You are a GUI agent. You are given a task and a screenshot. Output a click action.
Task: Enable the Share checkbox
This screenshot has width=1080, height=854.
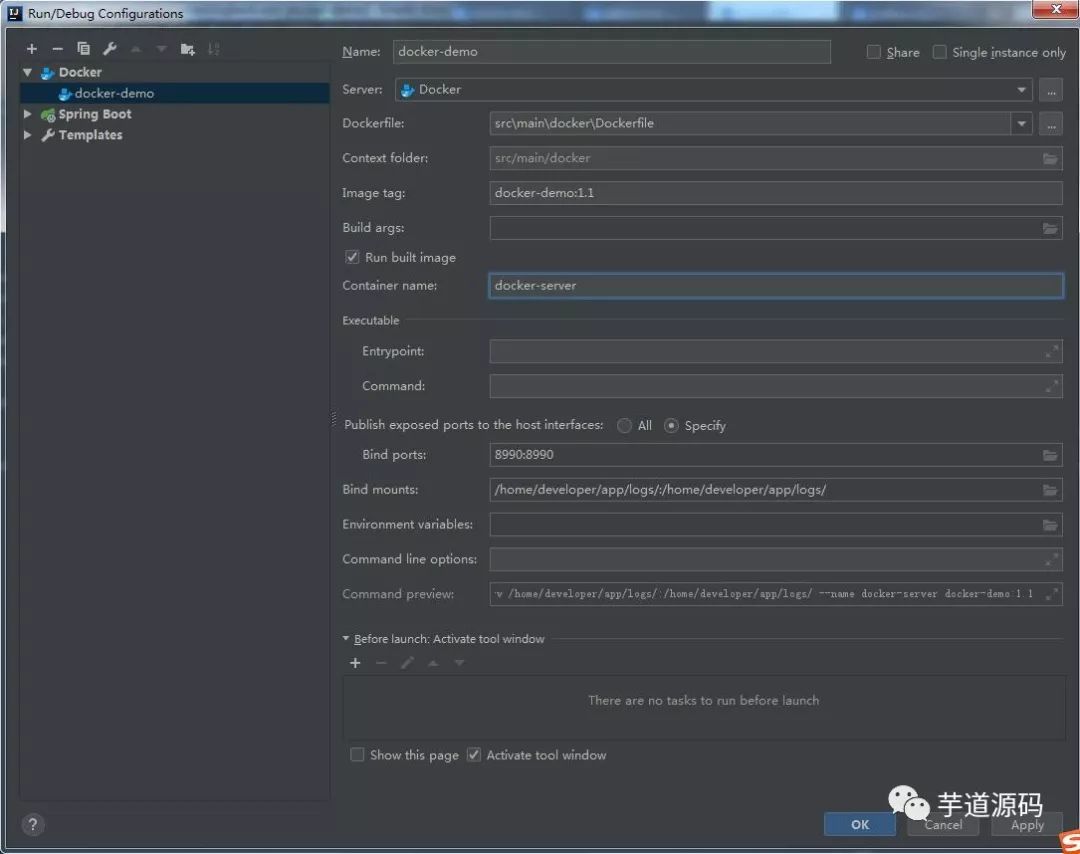[x=873, y=52]
